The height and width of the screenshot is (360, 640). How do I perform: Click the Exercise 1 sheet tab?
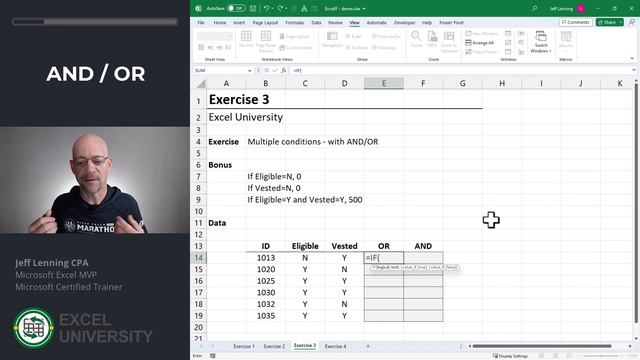point(244,346)
